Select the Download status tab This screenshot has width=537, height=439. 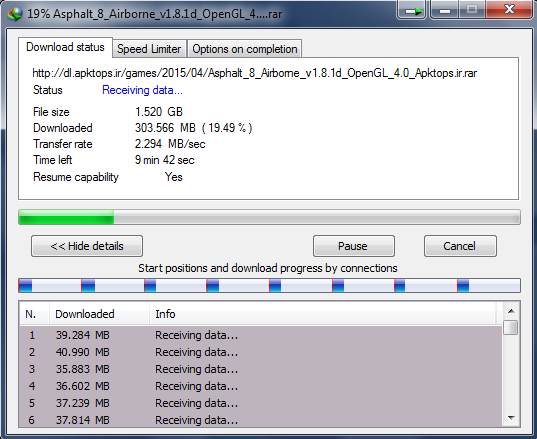[x=65, y=47]
